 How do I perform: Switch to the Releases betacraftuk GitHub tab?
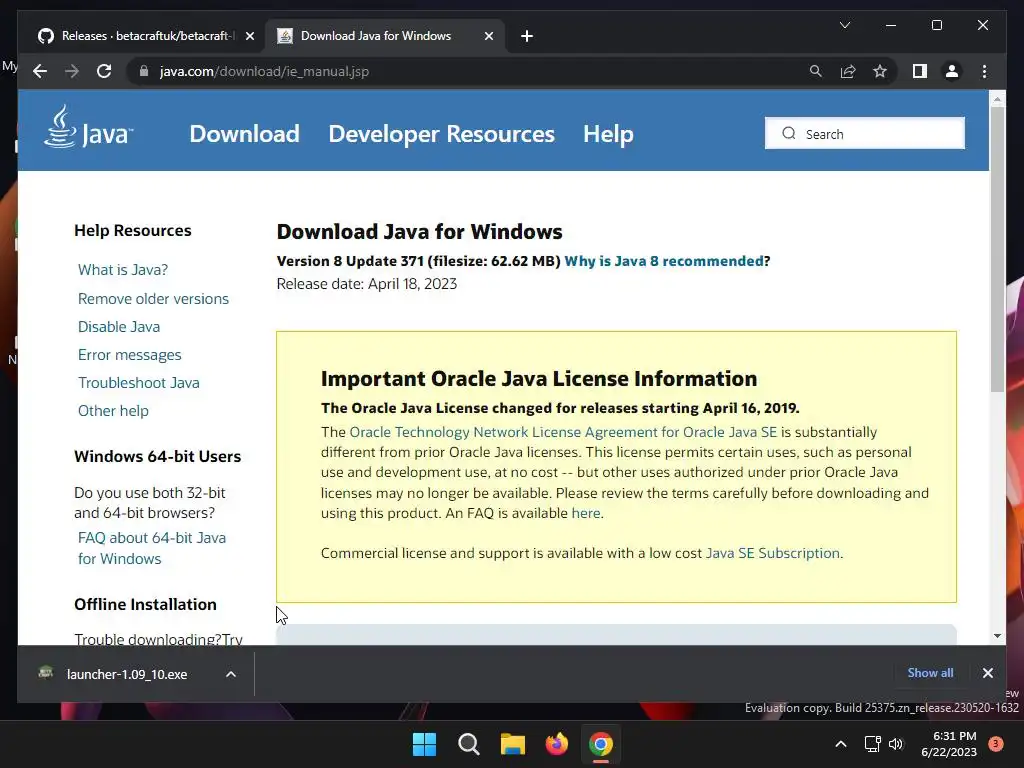tap(146, 36)
